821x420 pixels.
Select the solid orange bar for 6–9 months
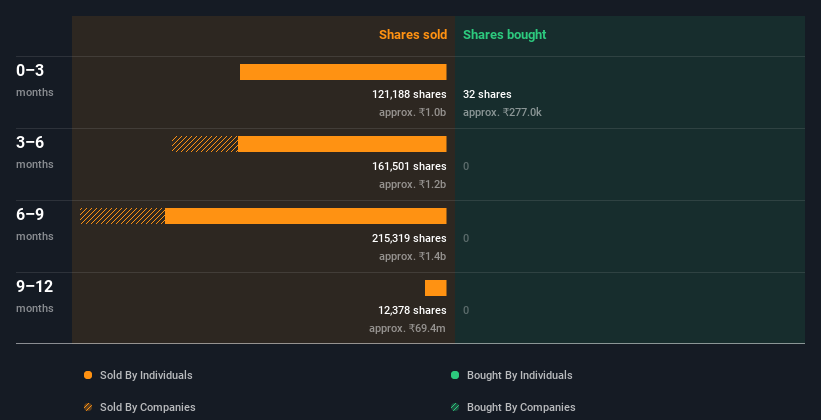306,216
